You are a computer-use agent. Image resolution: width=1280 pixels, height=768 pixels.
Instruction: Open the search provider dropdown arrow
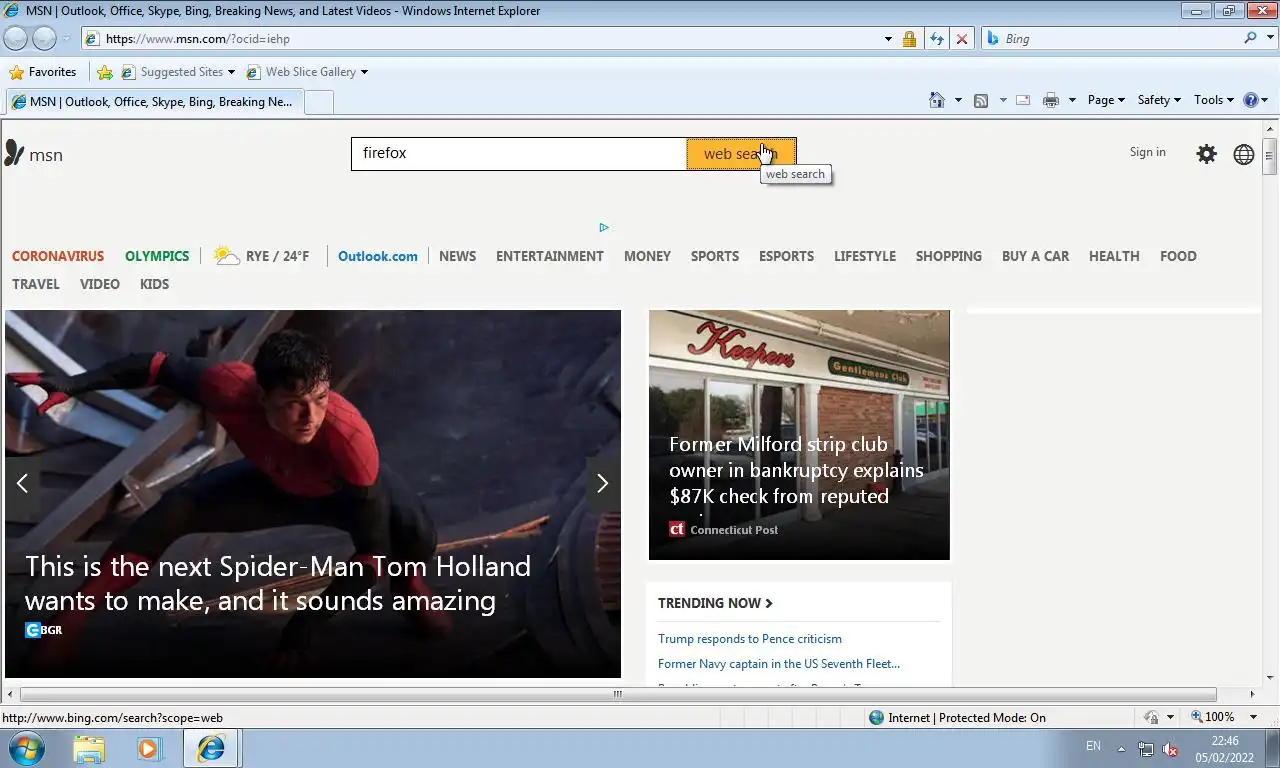1268,39
